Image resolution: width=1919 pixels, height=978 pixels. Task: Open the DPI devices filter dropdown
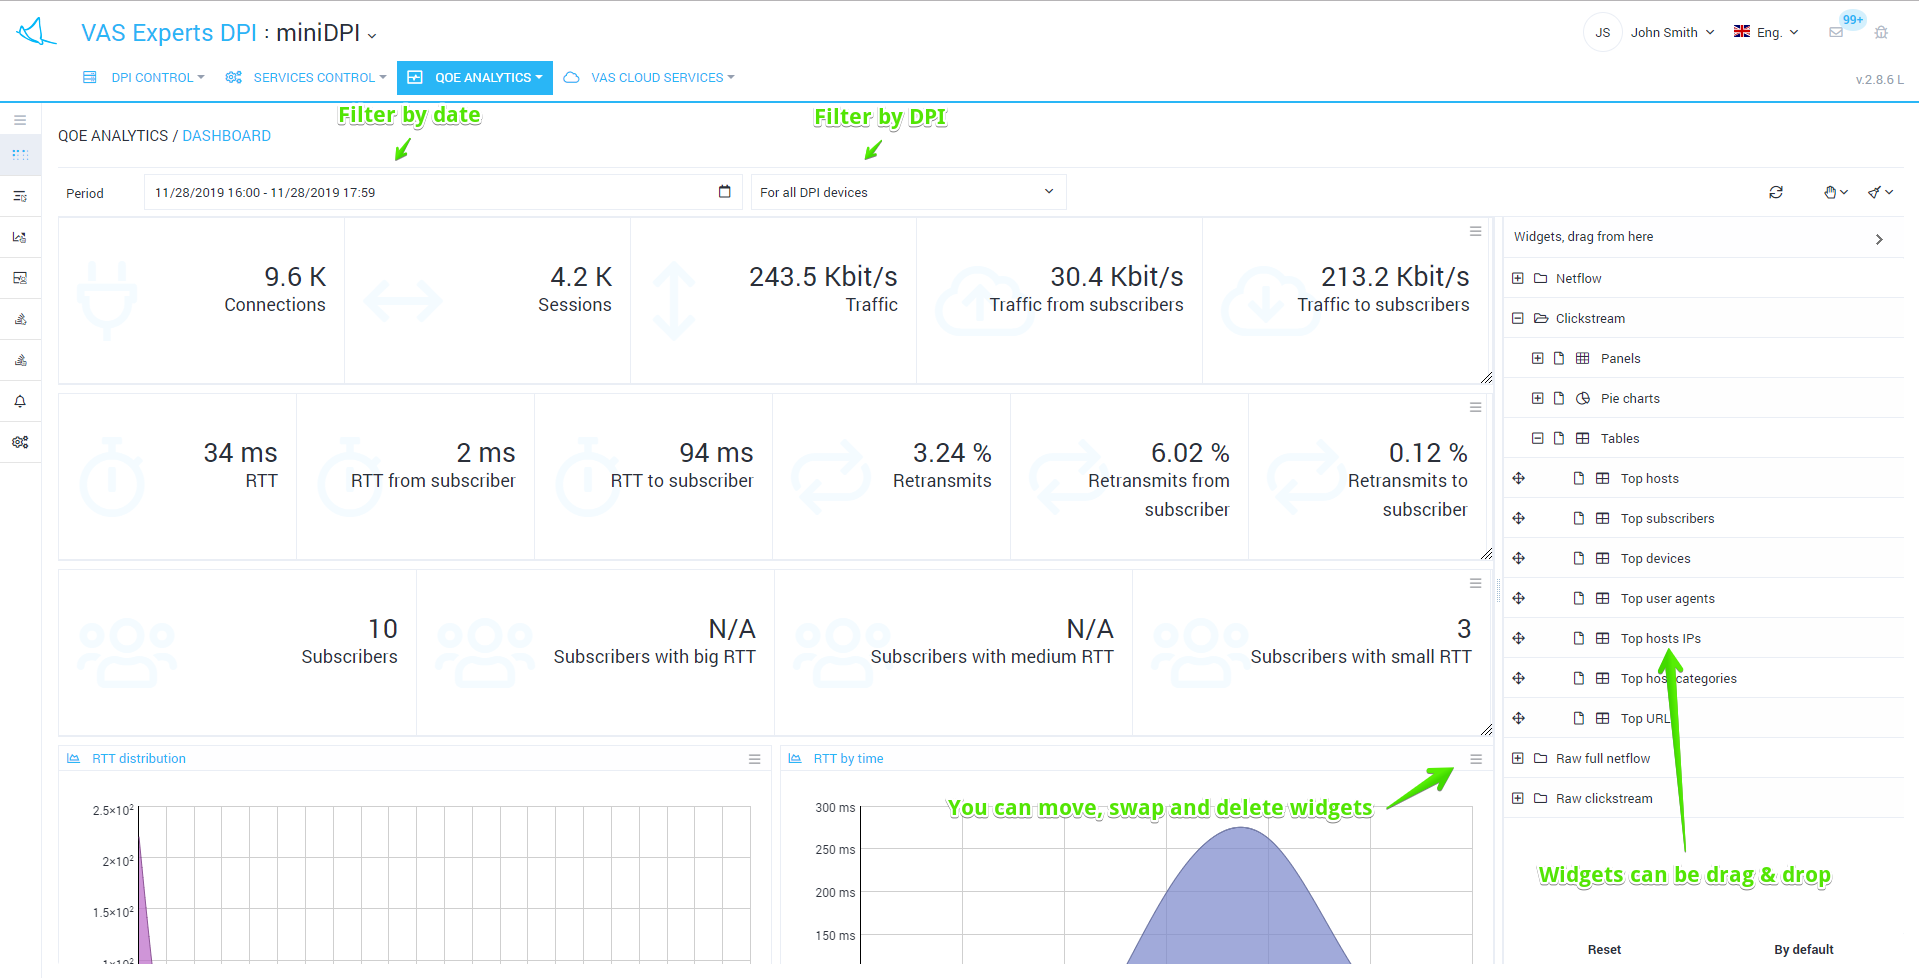pyautogui.click(x=908, y=192)
